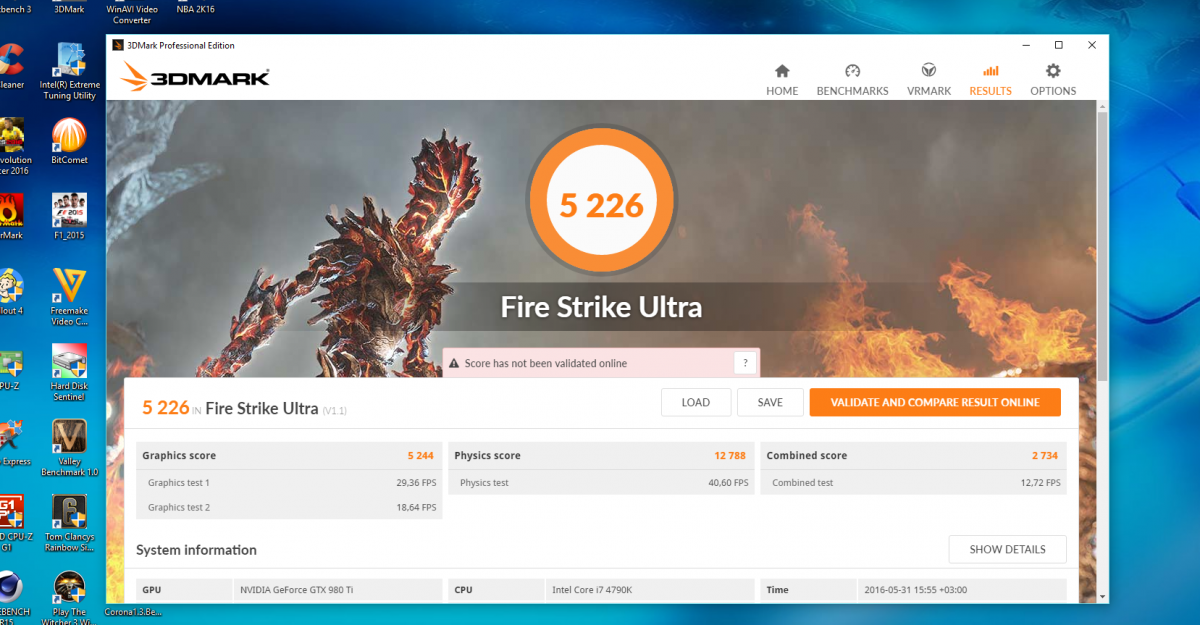This screenshot has height=625, width=1200.
Task: Open the FurMark desktop icon
Action: pos(12,217)
